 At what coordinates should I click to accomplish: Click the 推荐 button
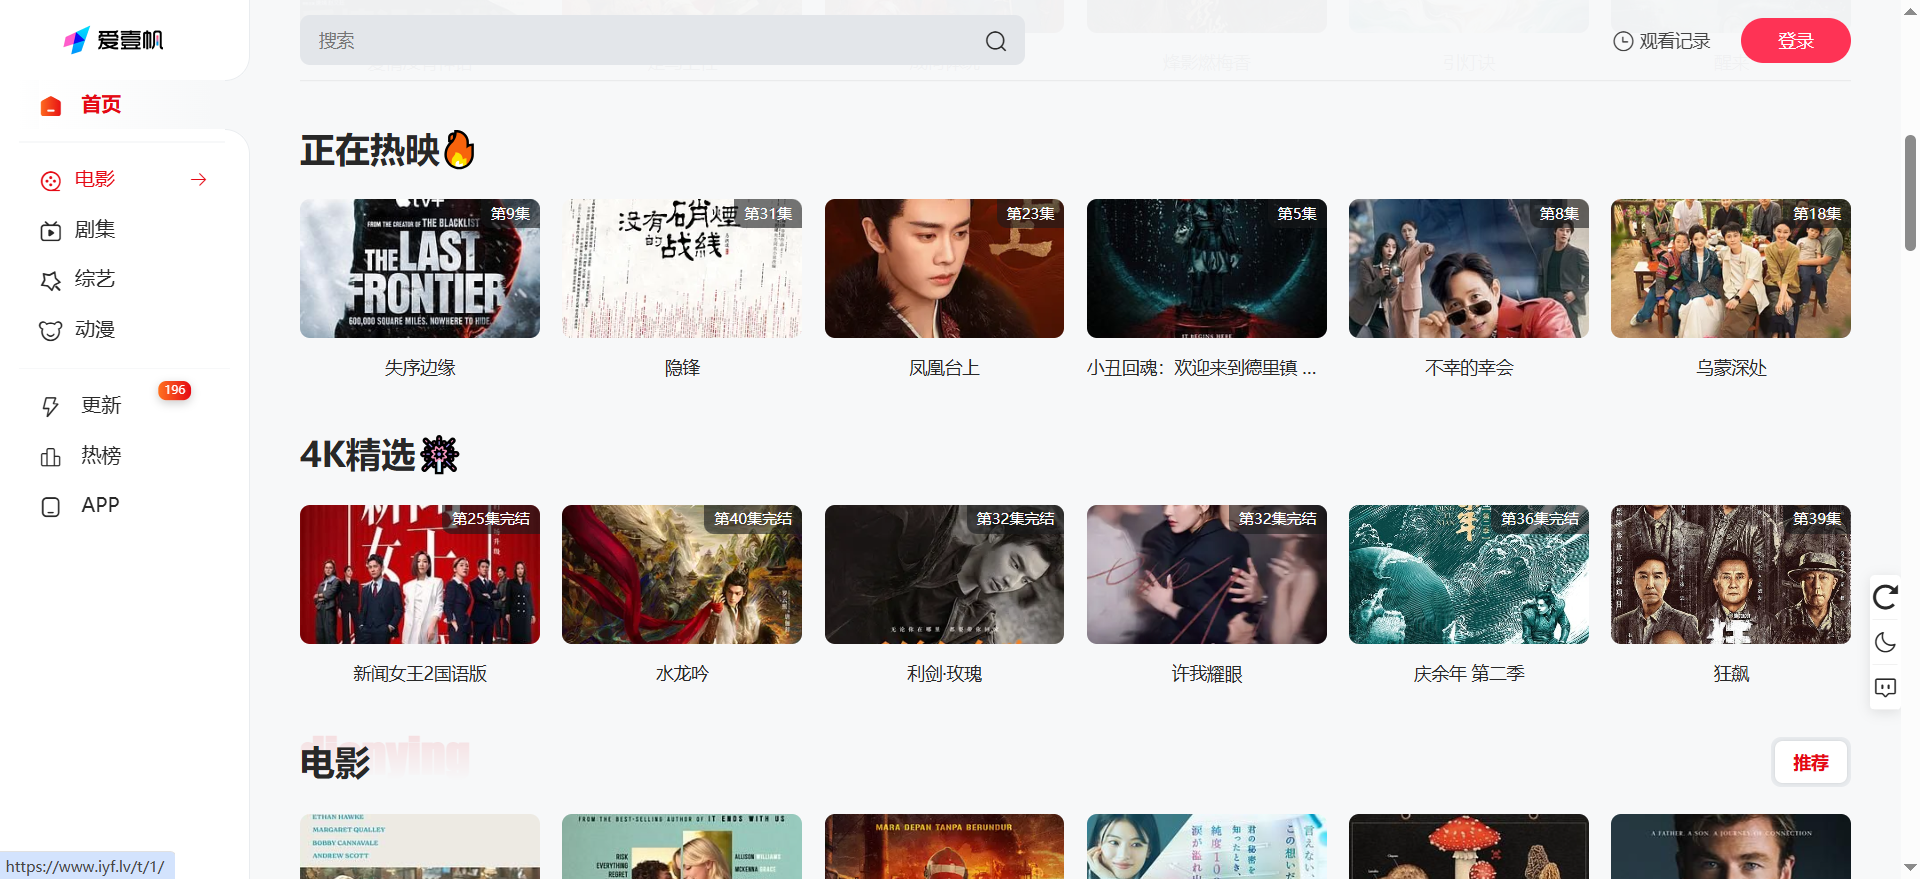[1810, 763]
